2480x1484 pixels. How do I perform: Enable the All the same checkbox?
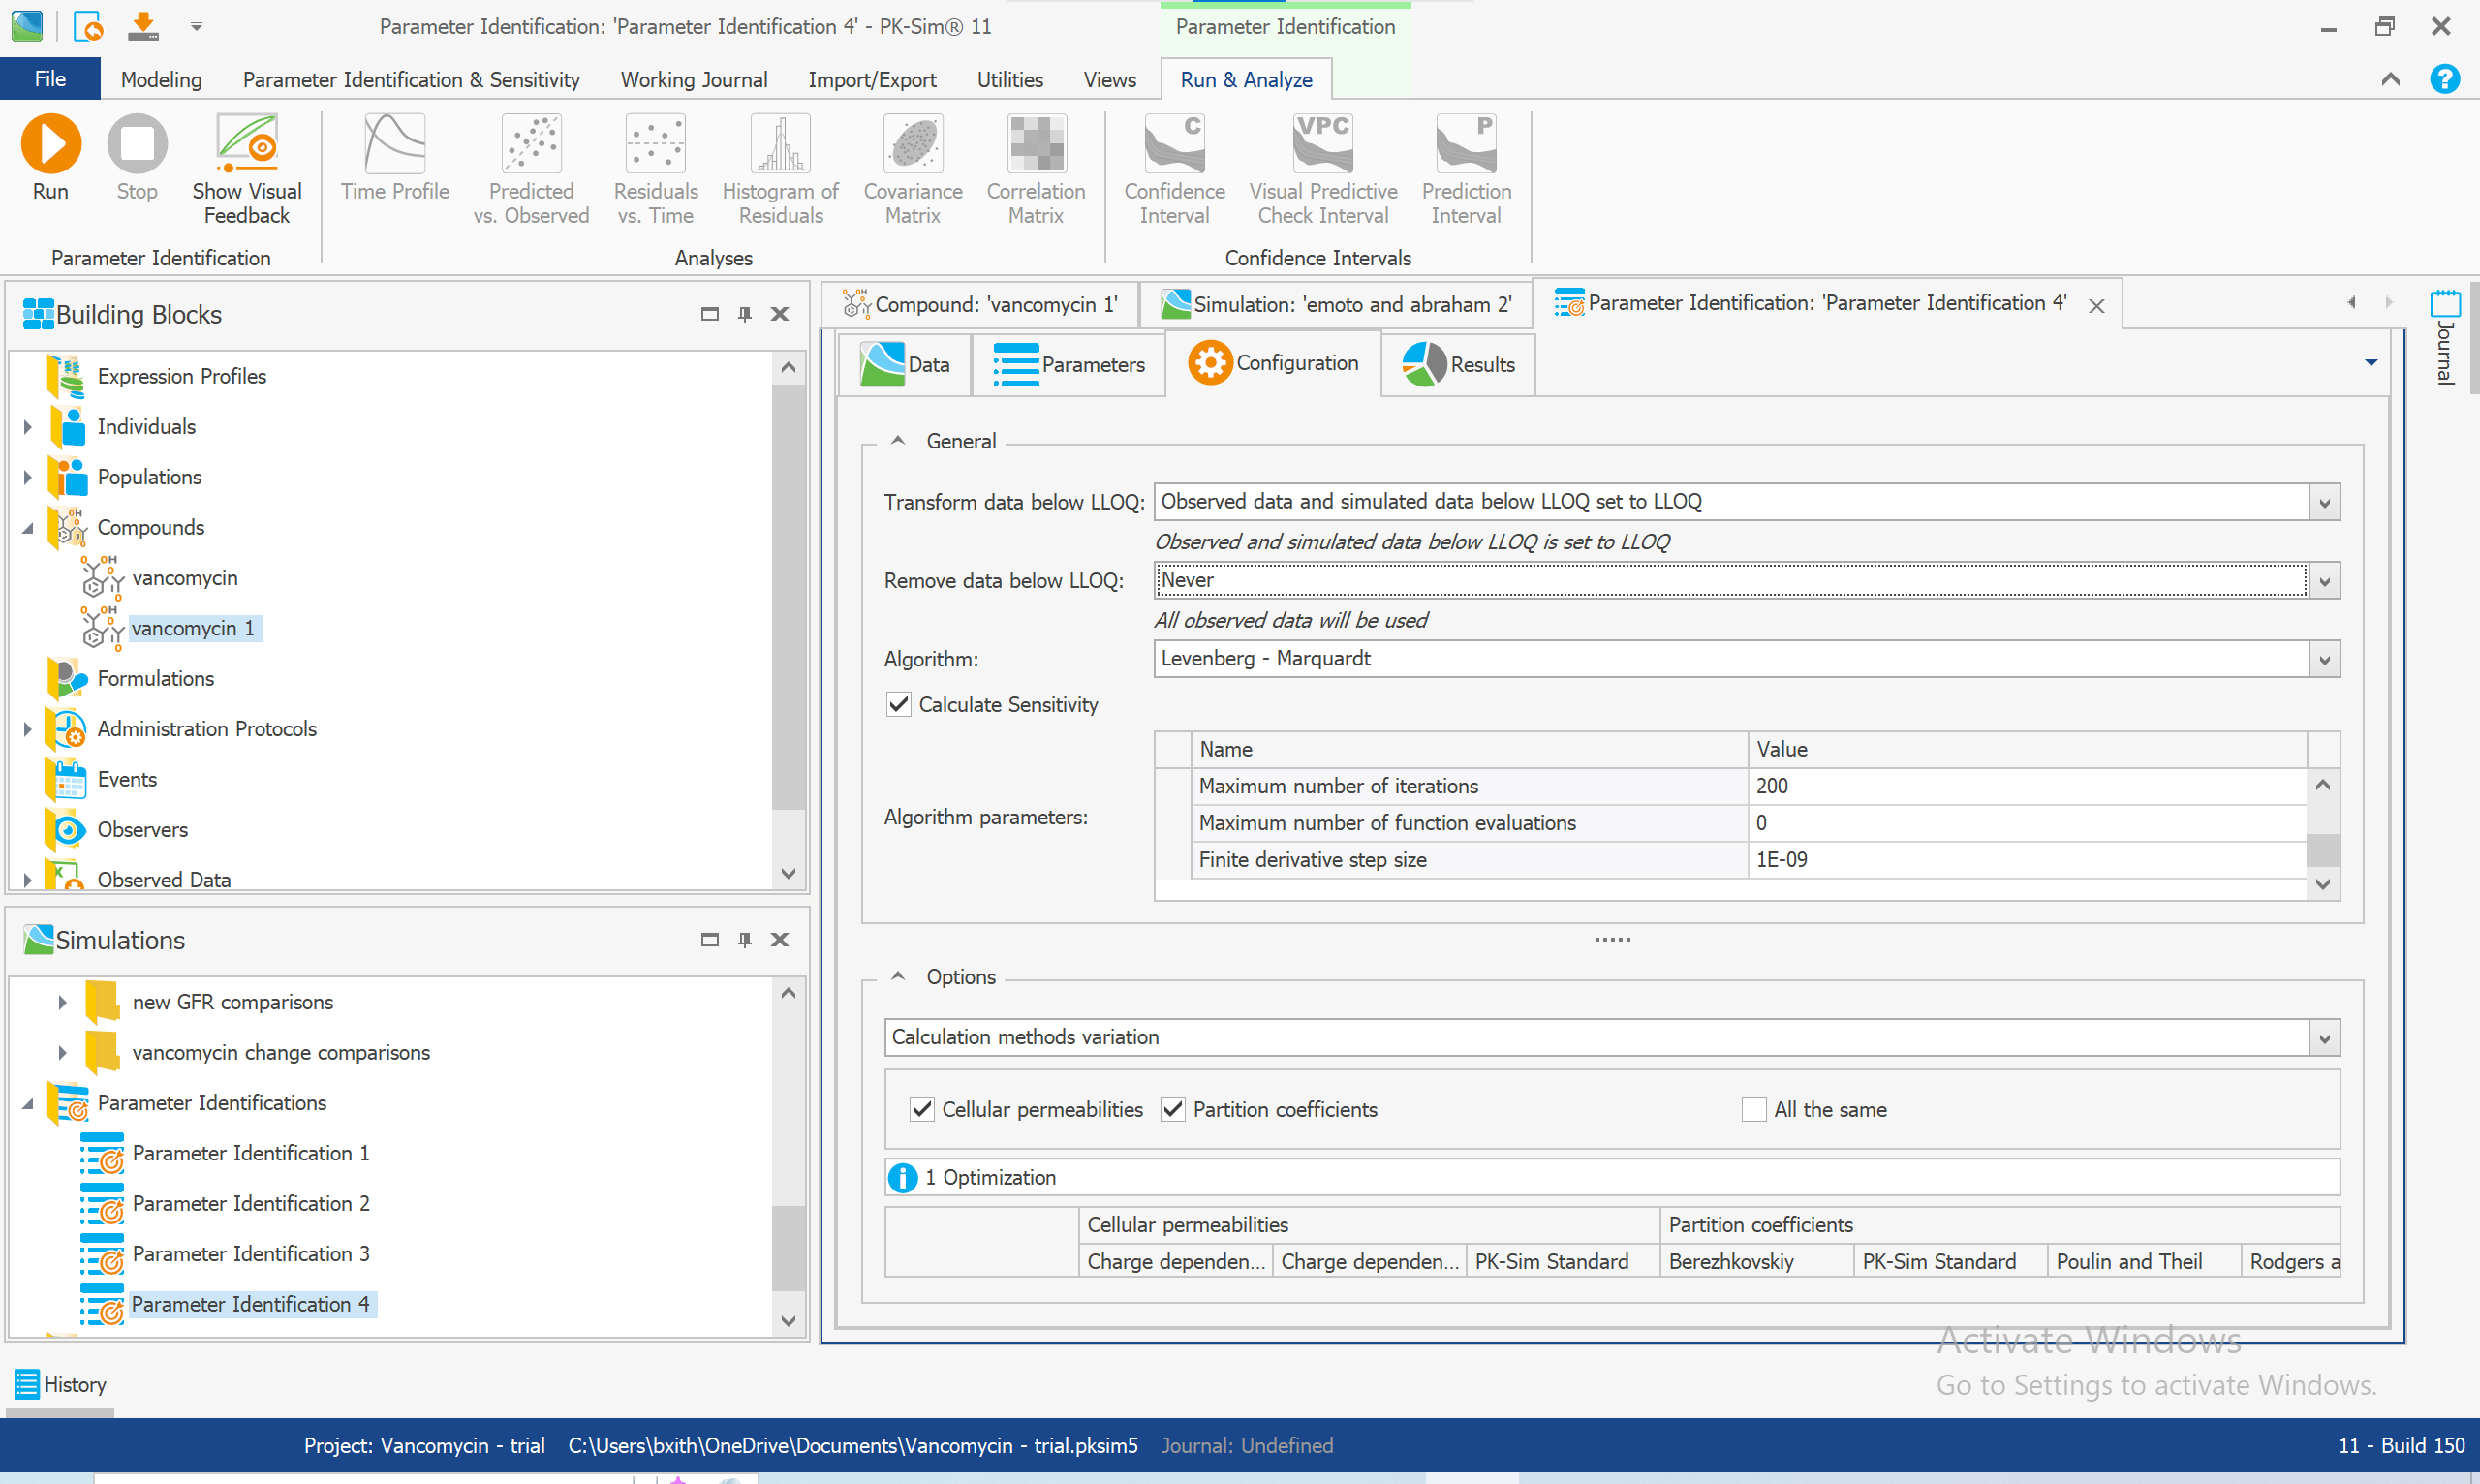[1755, 1109]
